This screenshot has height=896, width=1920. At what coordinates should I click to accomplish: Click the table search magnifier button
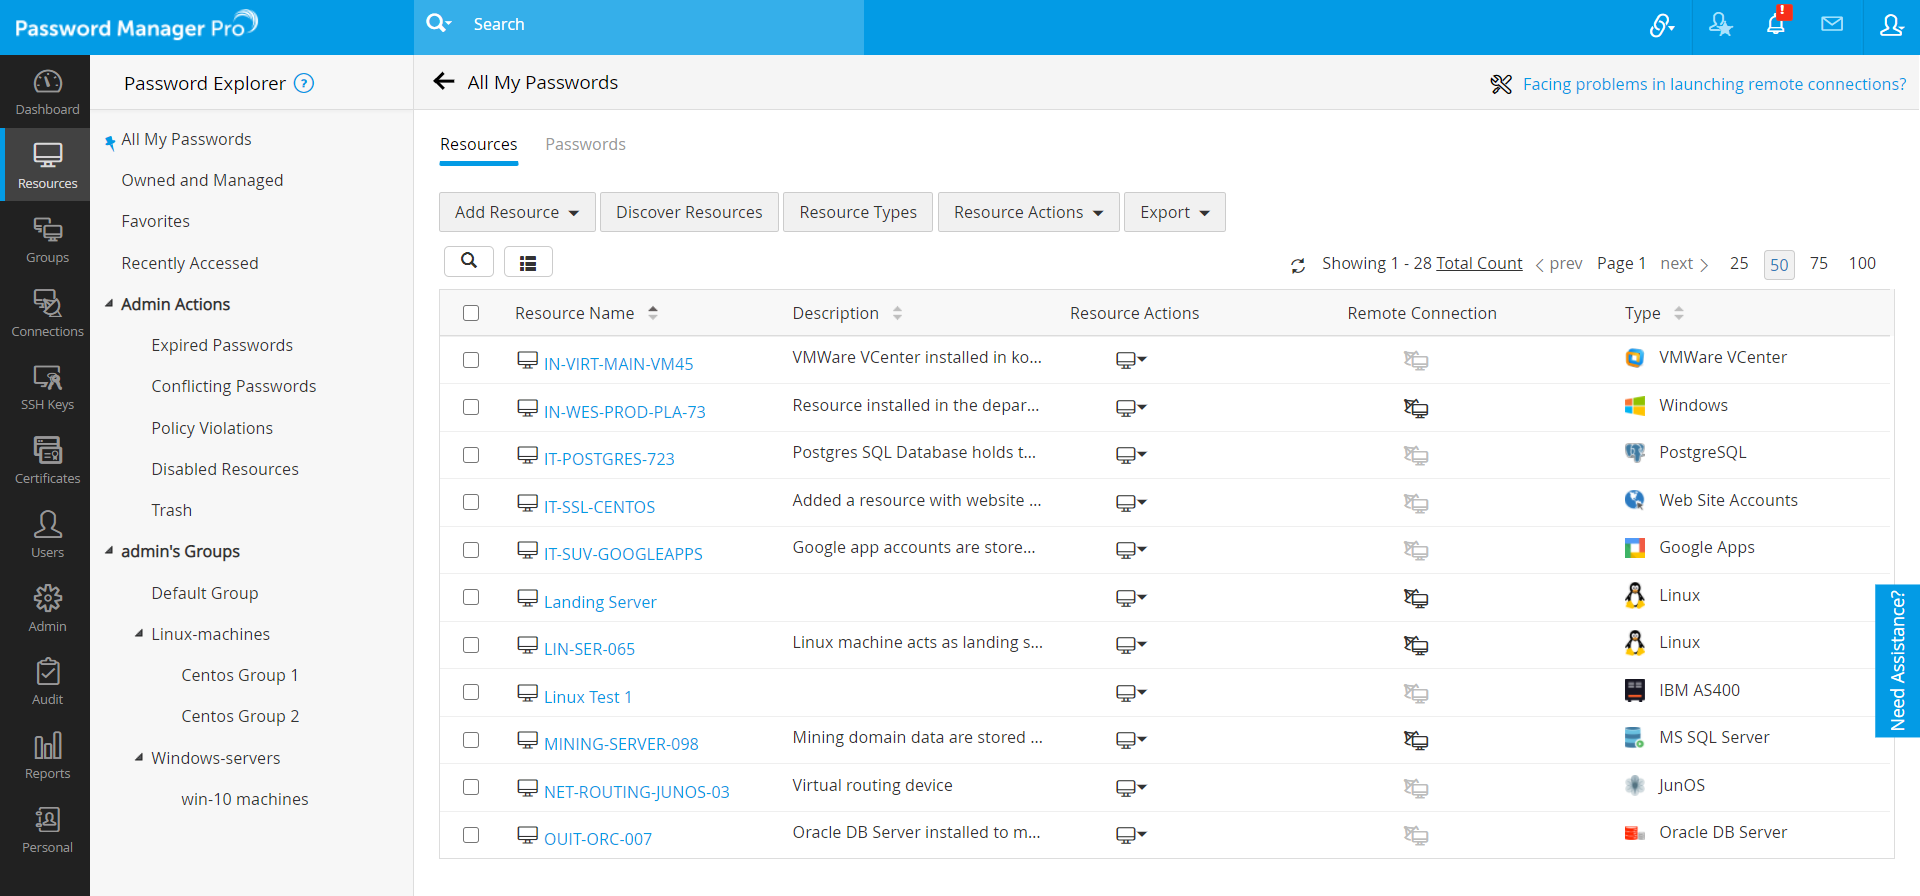click(469, 261)
